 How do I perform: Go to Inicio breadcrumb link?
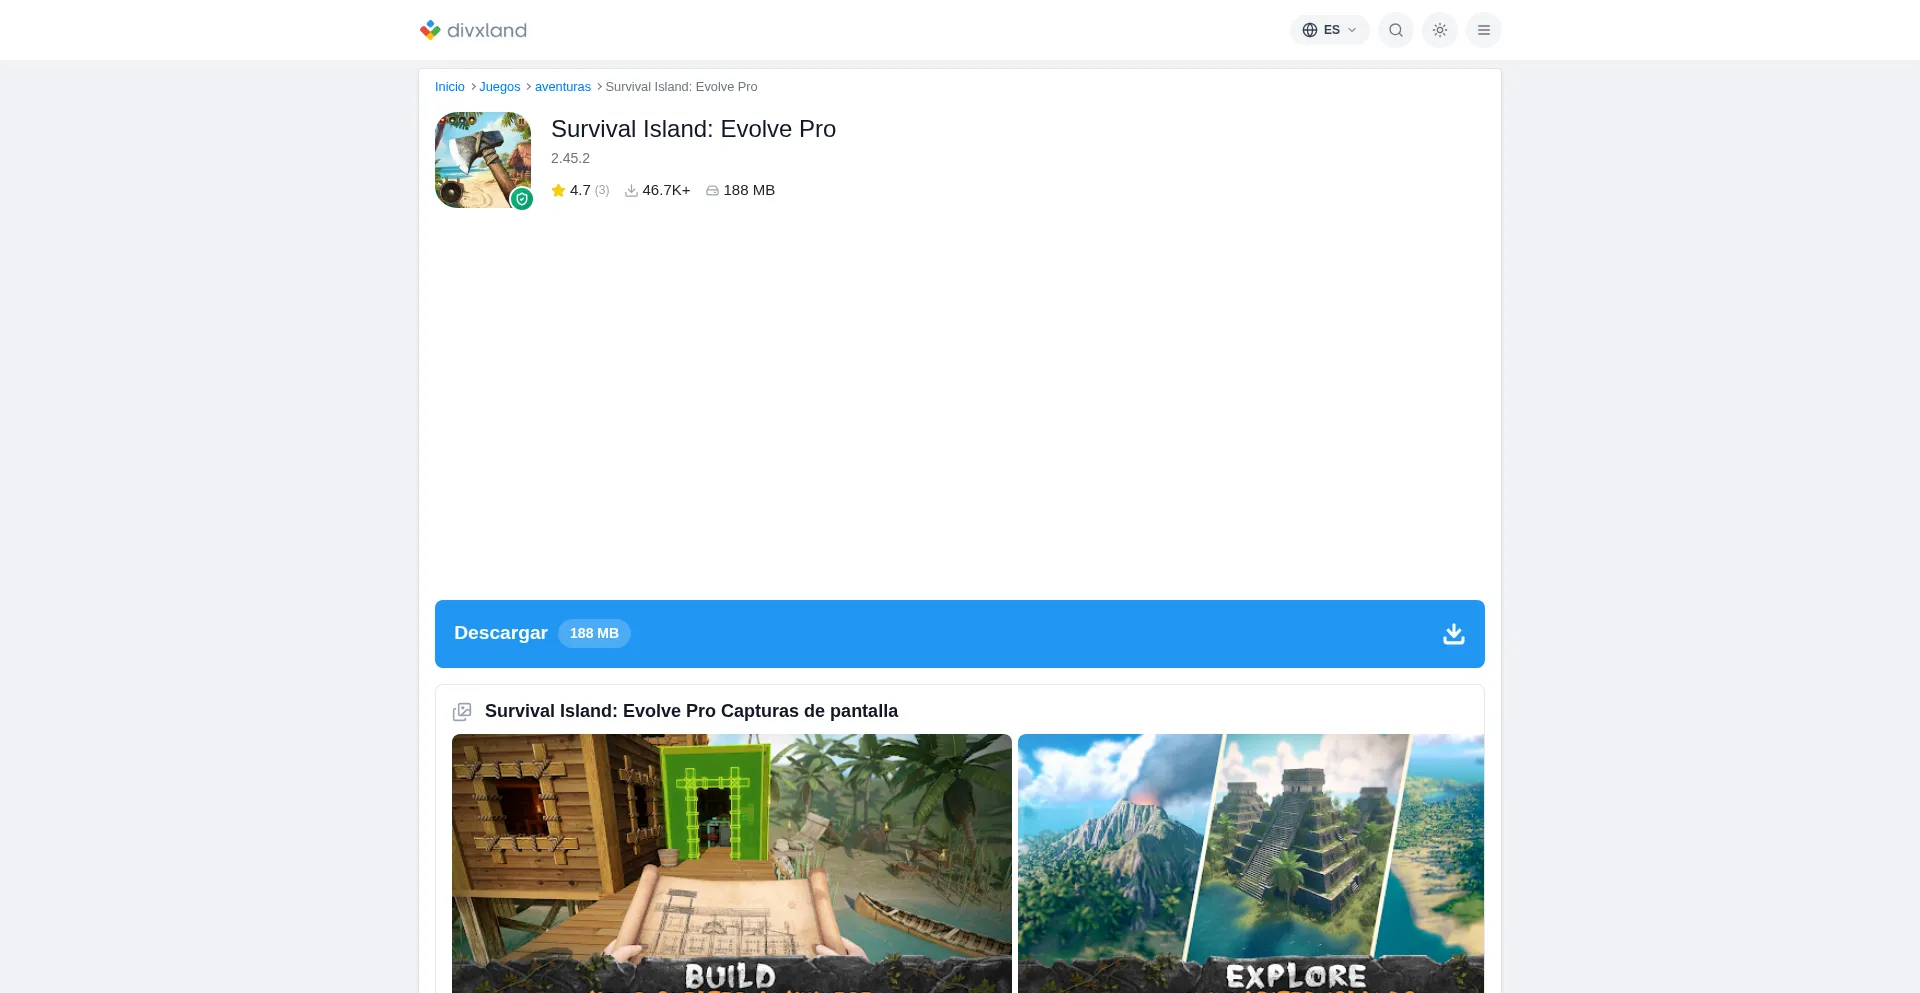point(450,87)
